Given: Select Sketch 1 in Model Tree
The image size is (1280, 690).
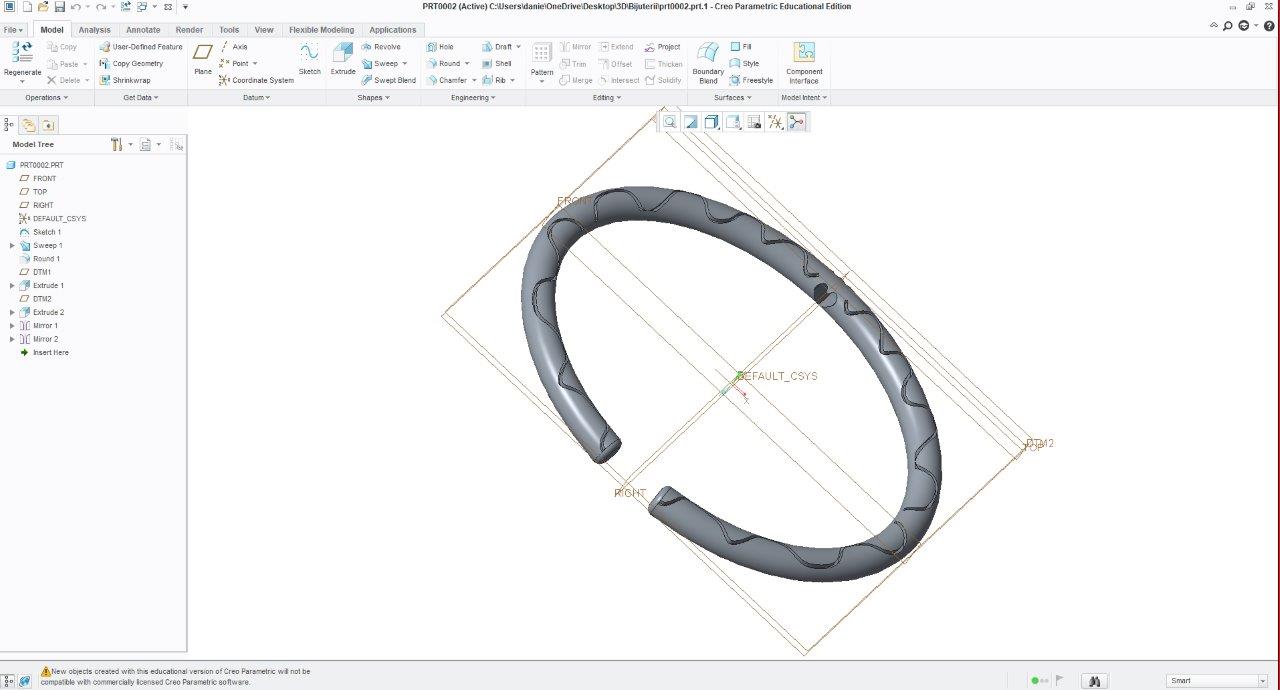Looking at the screenshot, I should (x=46, y=232).
